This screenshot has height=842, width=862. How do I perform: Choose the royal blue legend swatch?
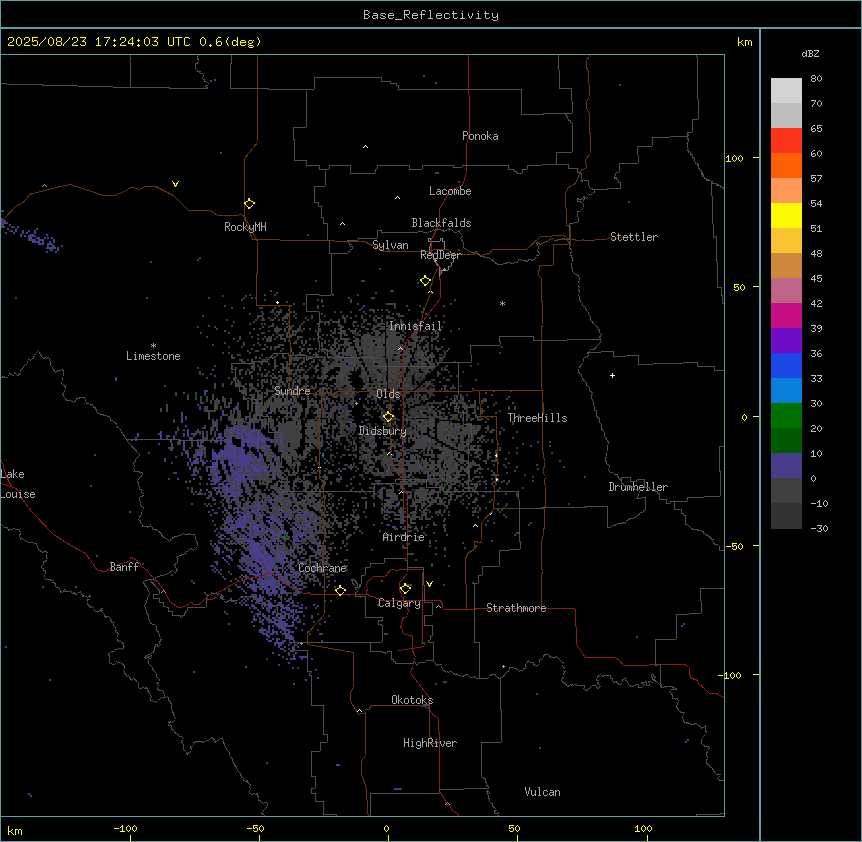[786, 365]
